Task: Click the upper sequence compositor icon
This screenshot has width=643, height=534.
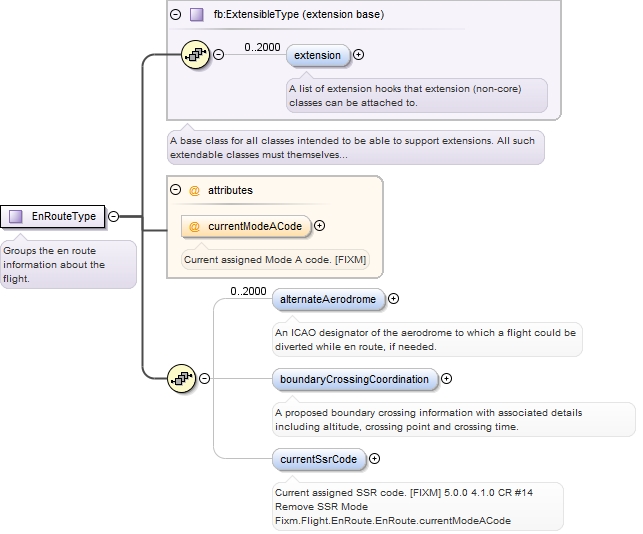Action: click(194, 55)
